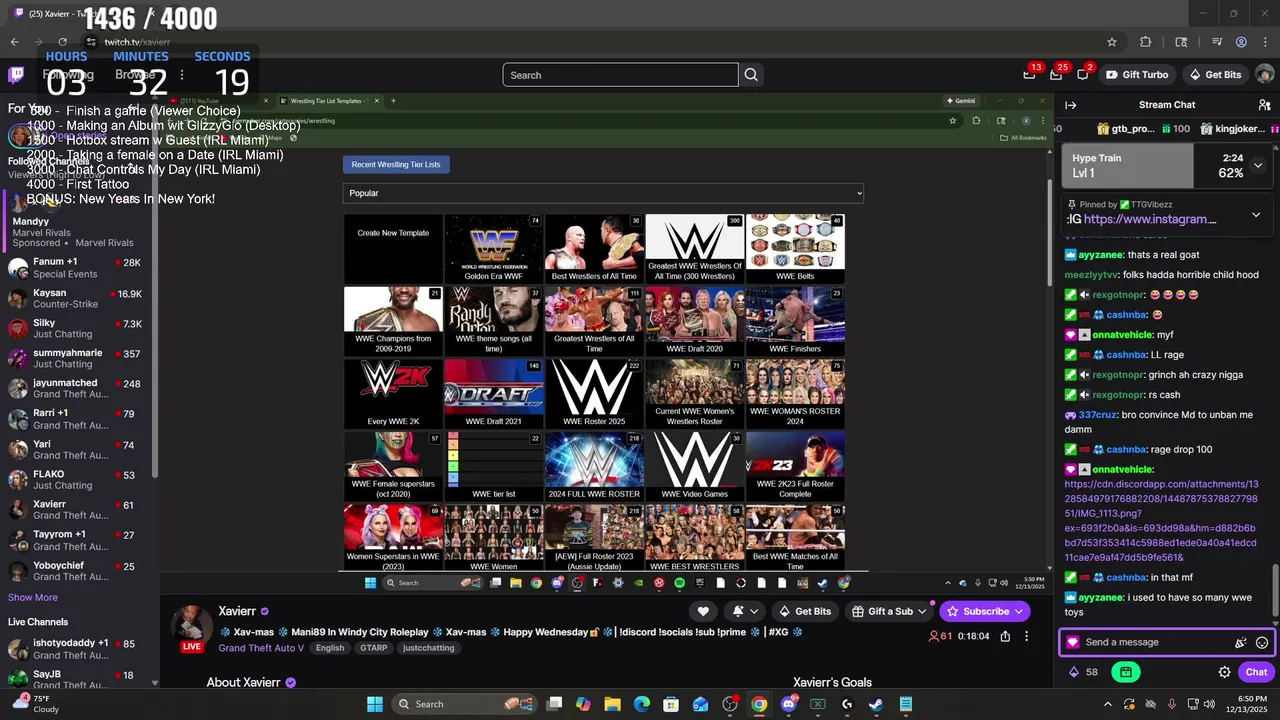Open the pinned Instagram link
Image resolution: width=1280 pixels, height=720 pixels.
tap(1150, 219)
